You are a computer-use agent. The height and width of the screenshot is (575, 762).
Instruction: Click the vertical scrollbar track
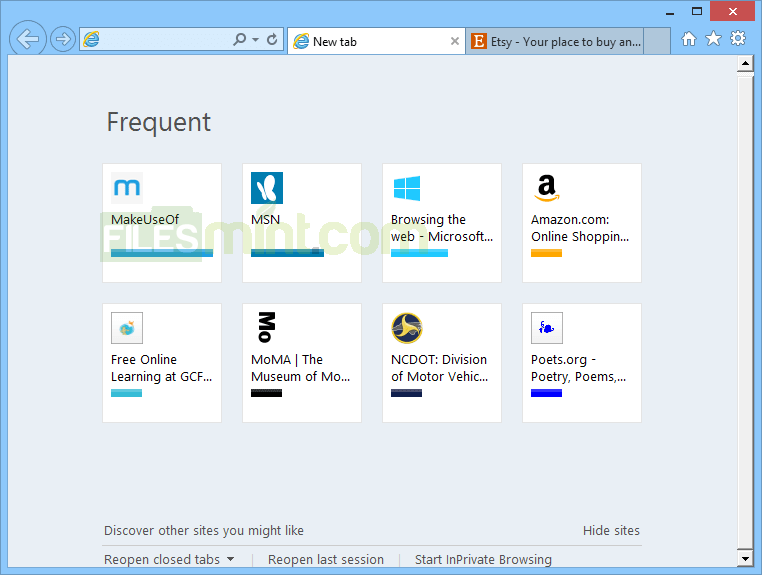click(745, 311)
